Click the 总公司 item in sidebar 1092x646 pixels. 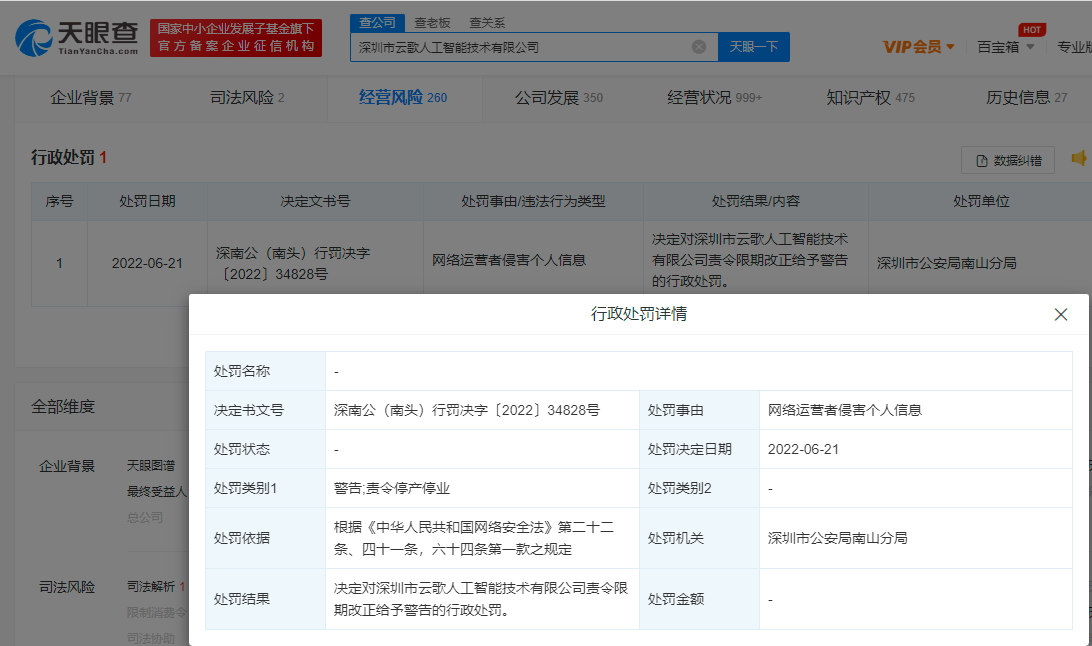[x=145, y=517]
